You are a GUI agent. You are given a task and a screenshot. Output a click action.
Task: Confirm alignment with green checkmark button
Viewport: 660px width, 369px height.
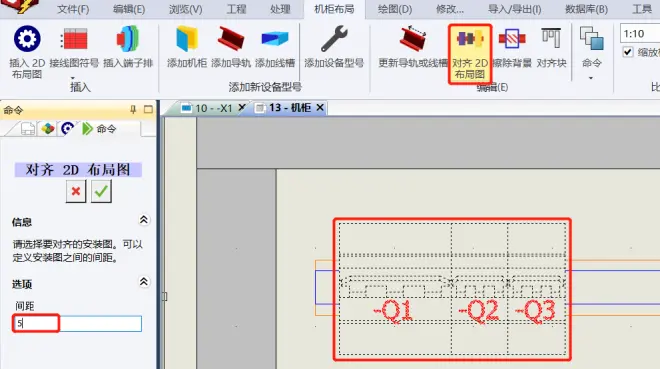point(101,191)
